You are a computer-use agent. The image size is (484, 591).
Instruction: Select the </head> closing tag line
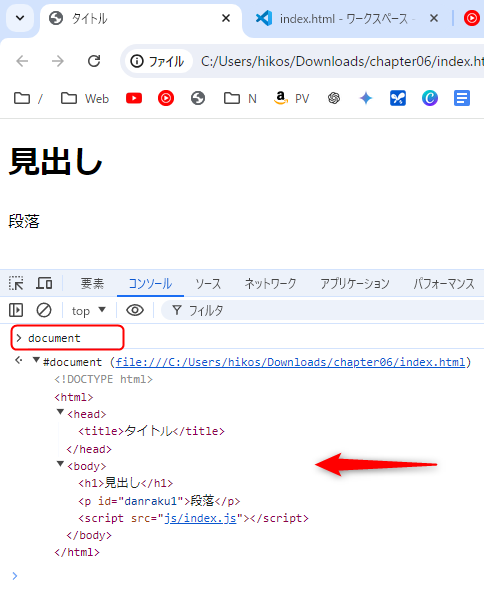(89, 449)
